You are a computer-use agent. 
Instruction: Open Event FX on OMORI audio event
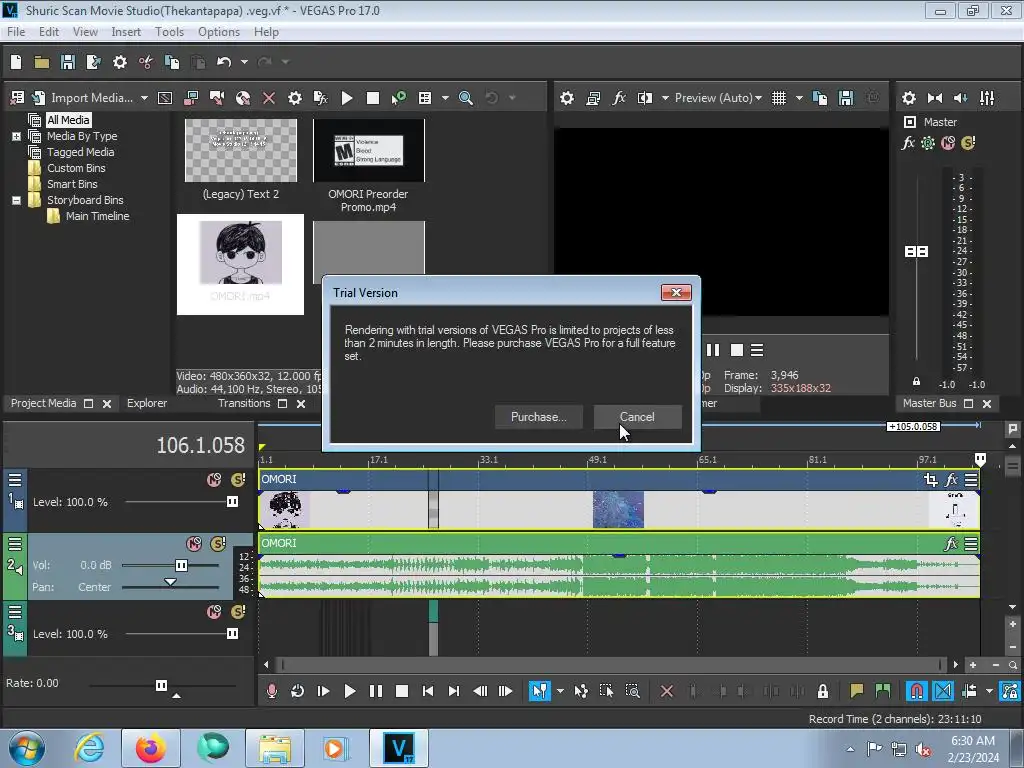(951, 543)
